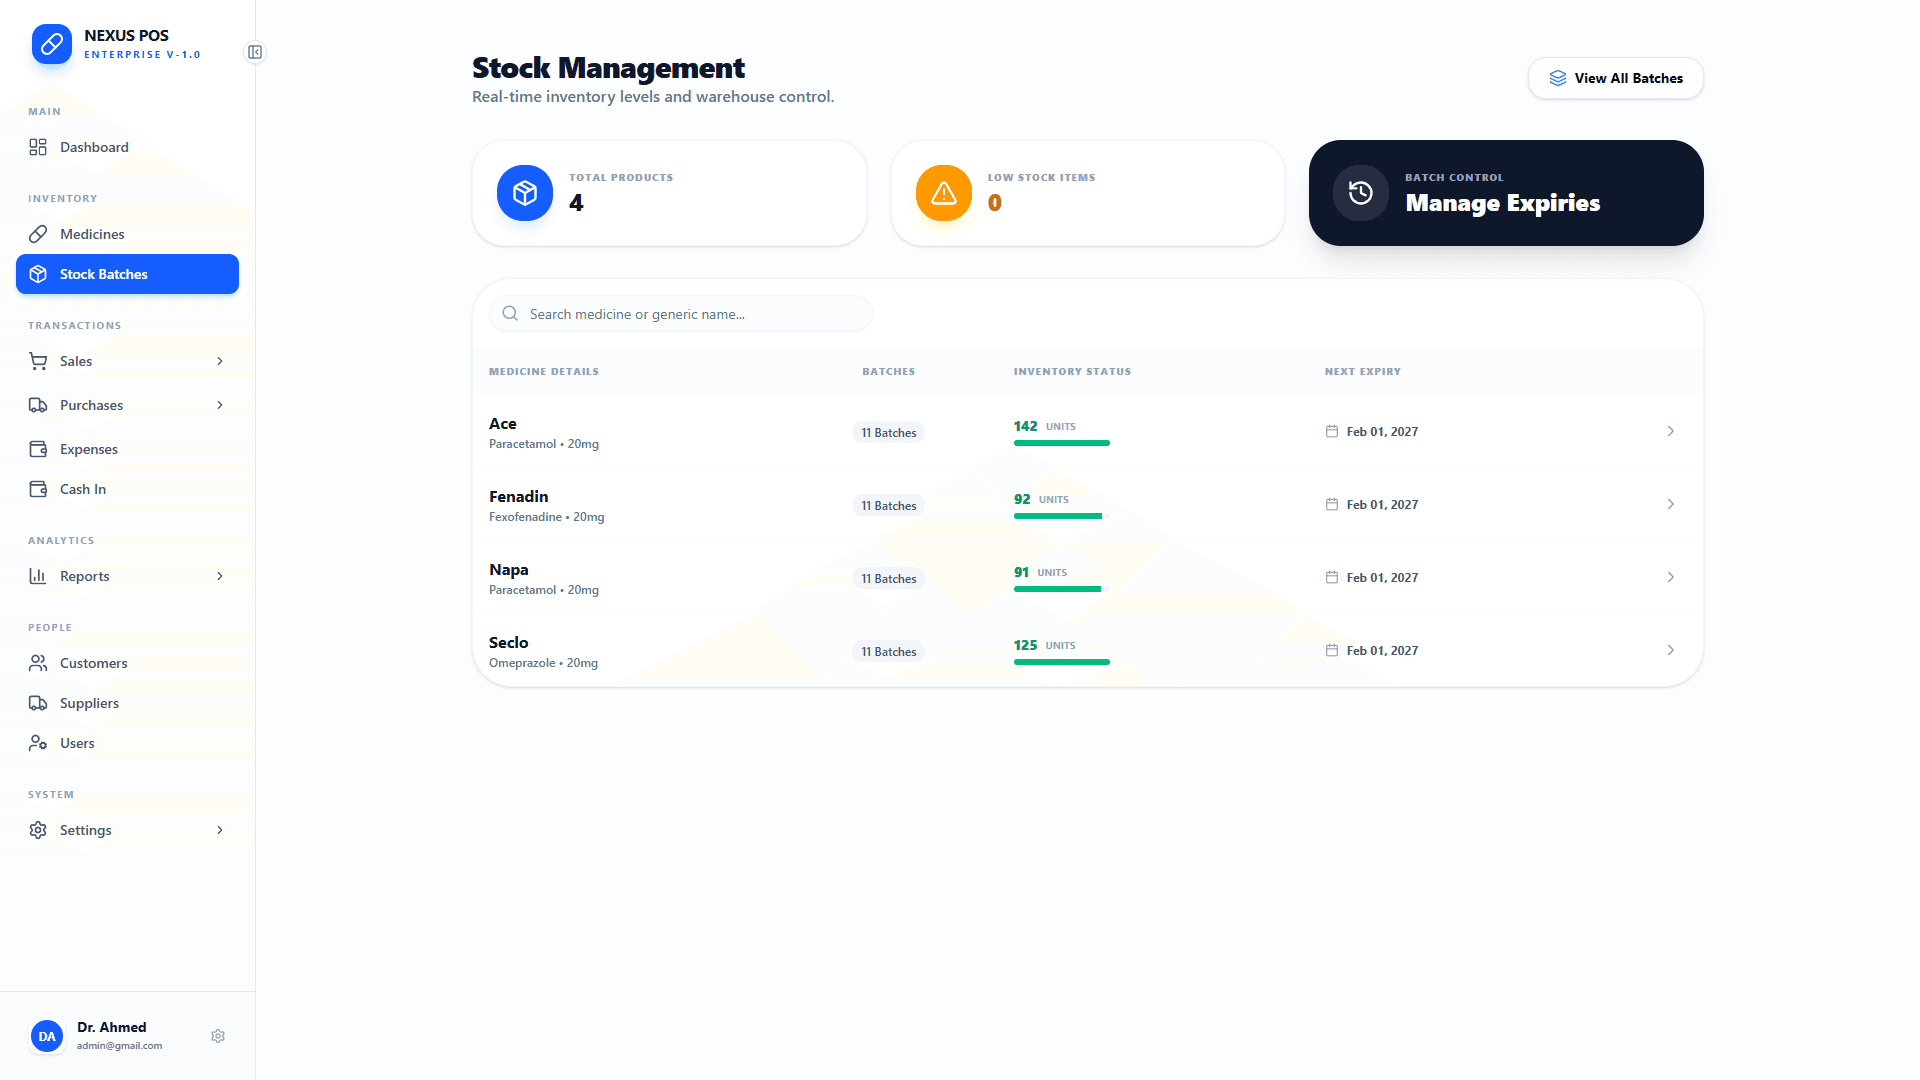Select the Medicines sidebar icon

pyautogui.click(x=38, y=233)
